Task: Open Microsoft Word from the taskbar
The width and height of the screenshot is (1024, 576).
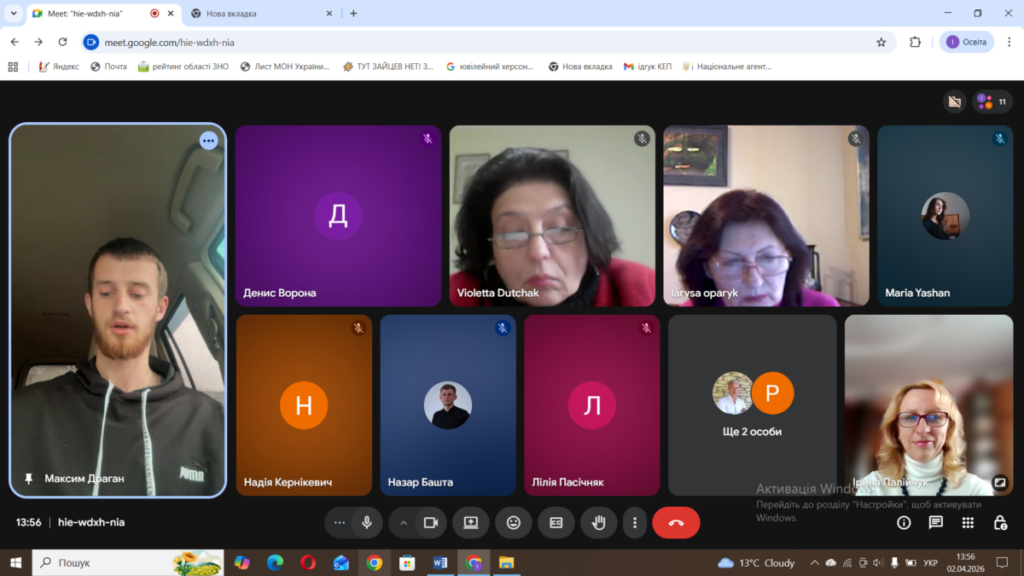Action: pyautogui.click(x=440, y=562)
